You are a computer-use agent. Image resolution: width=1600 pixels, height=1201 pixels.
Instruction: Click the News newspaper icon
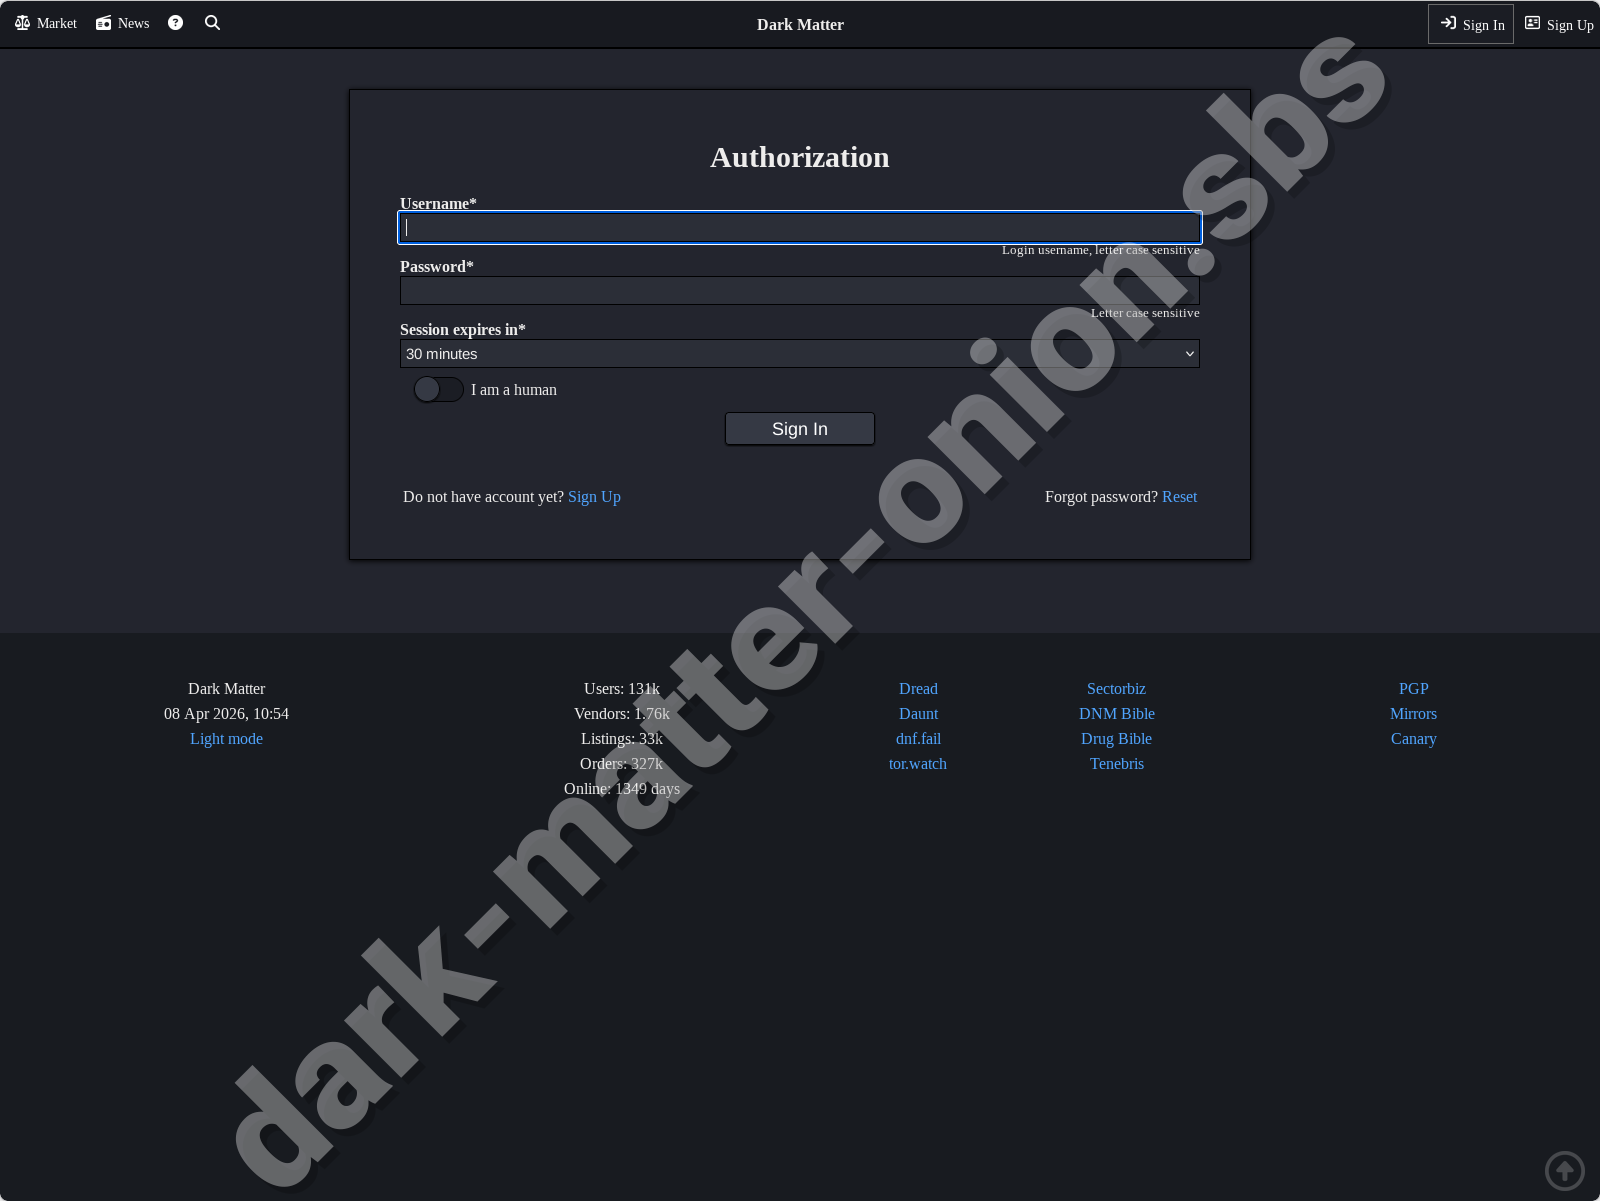103,22
